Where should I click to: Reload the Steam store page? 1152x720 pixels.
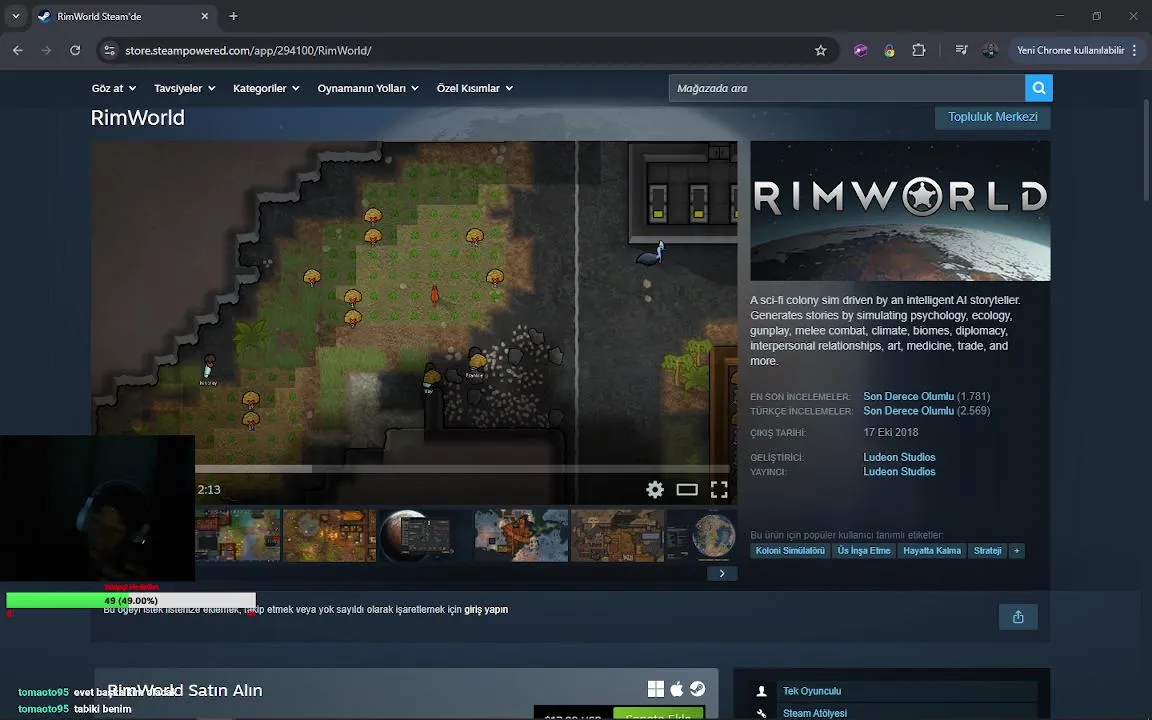[x=75, y=51]
